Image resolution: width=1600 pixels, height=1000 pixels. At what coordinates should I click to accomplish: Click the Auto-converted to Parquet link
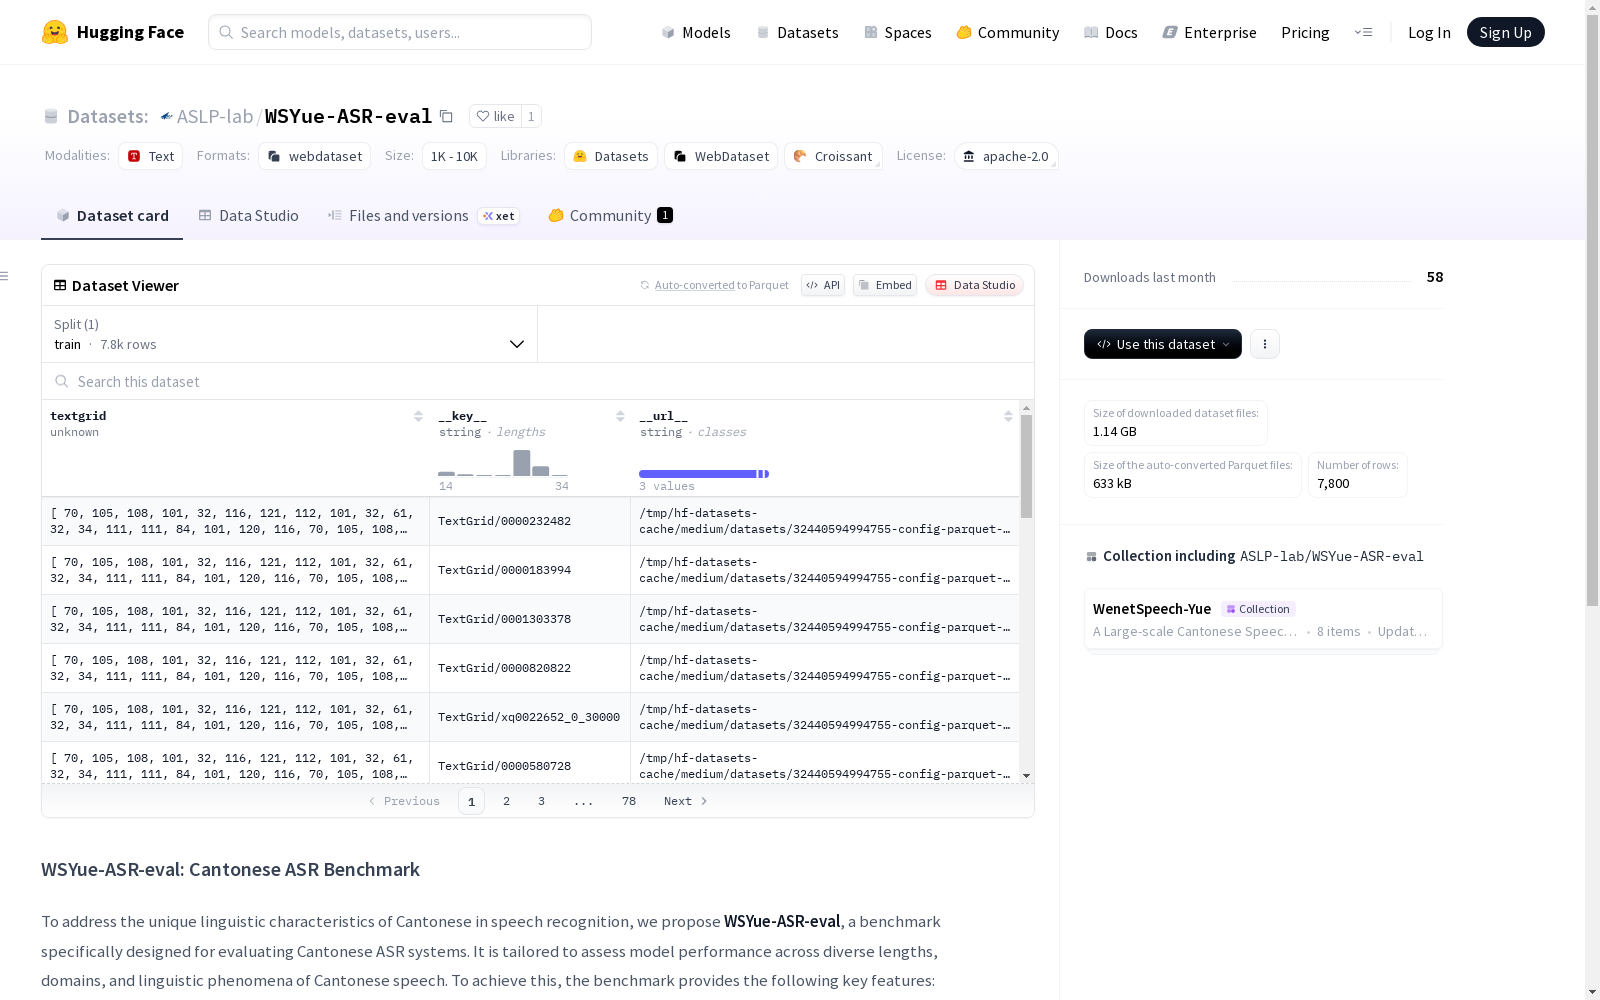[x=695, y=285]
